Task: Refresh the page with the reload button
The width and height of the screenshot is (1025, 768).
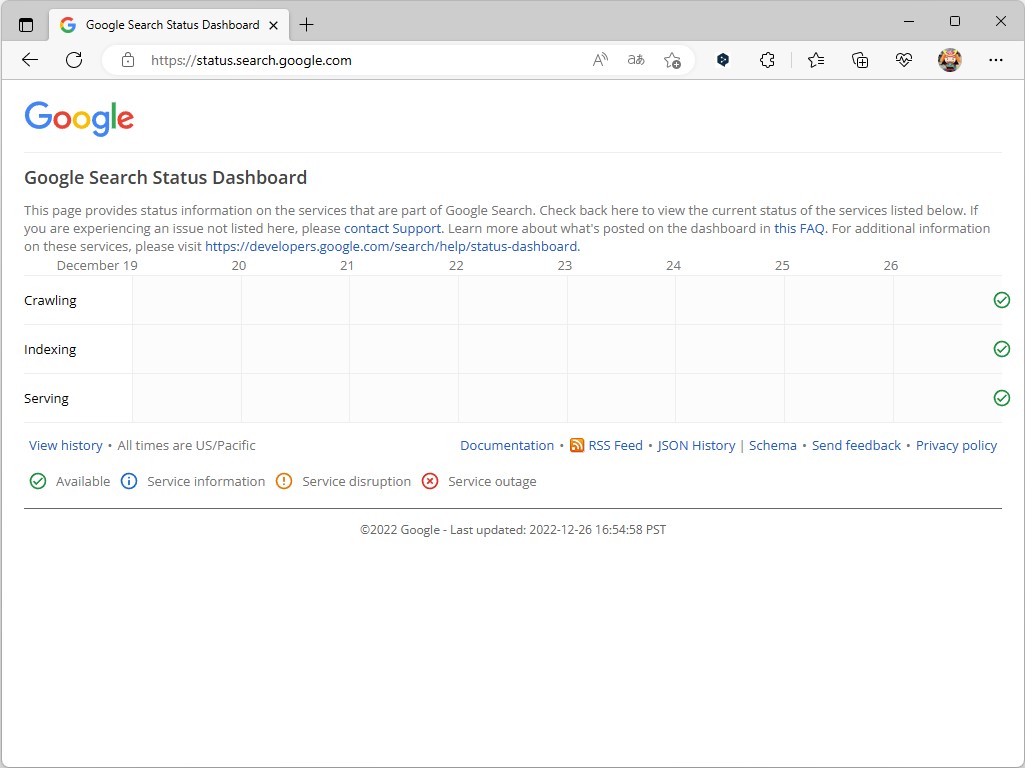Action: [x=74, y=60]
